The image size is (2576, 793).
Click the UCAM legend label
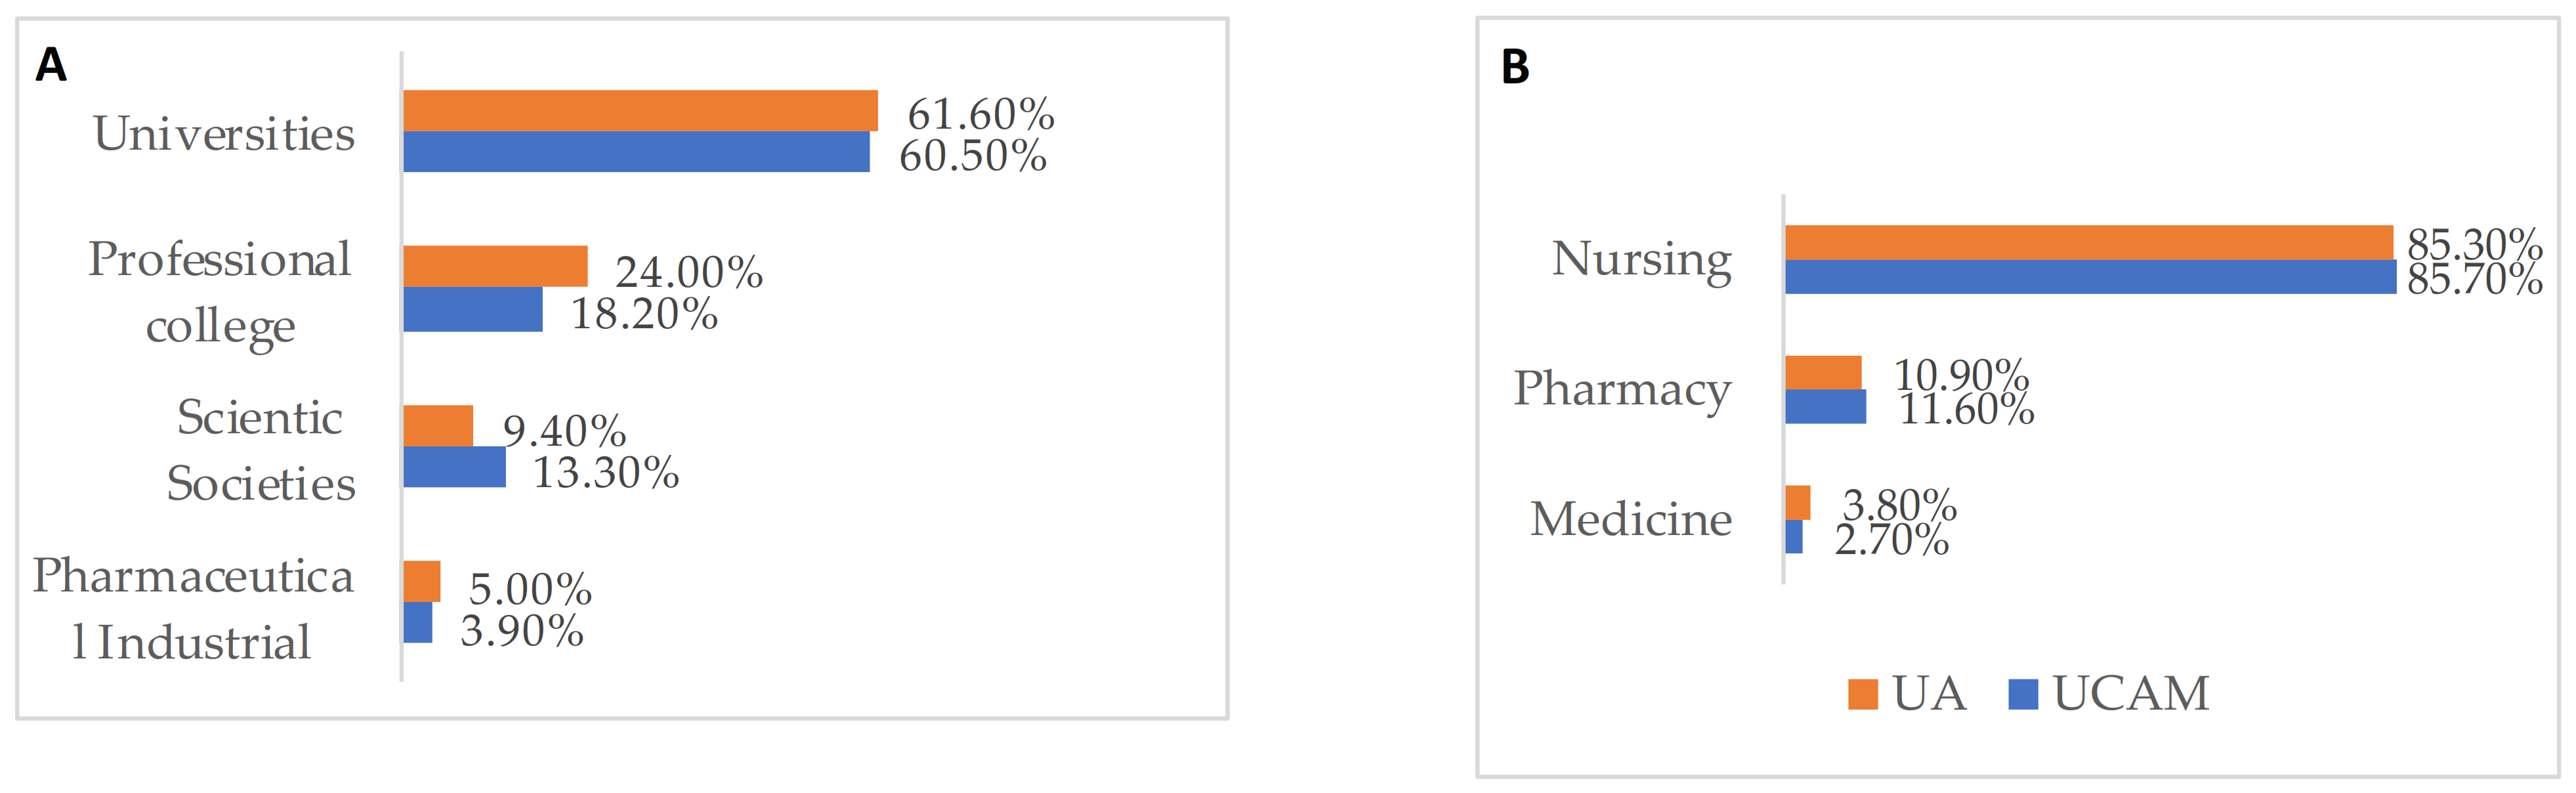click(2130, 693)
